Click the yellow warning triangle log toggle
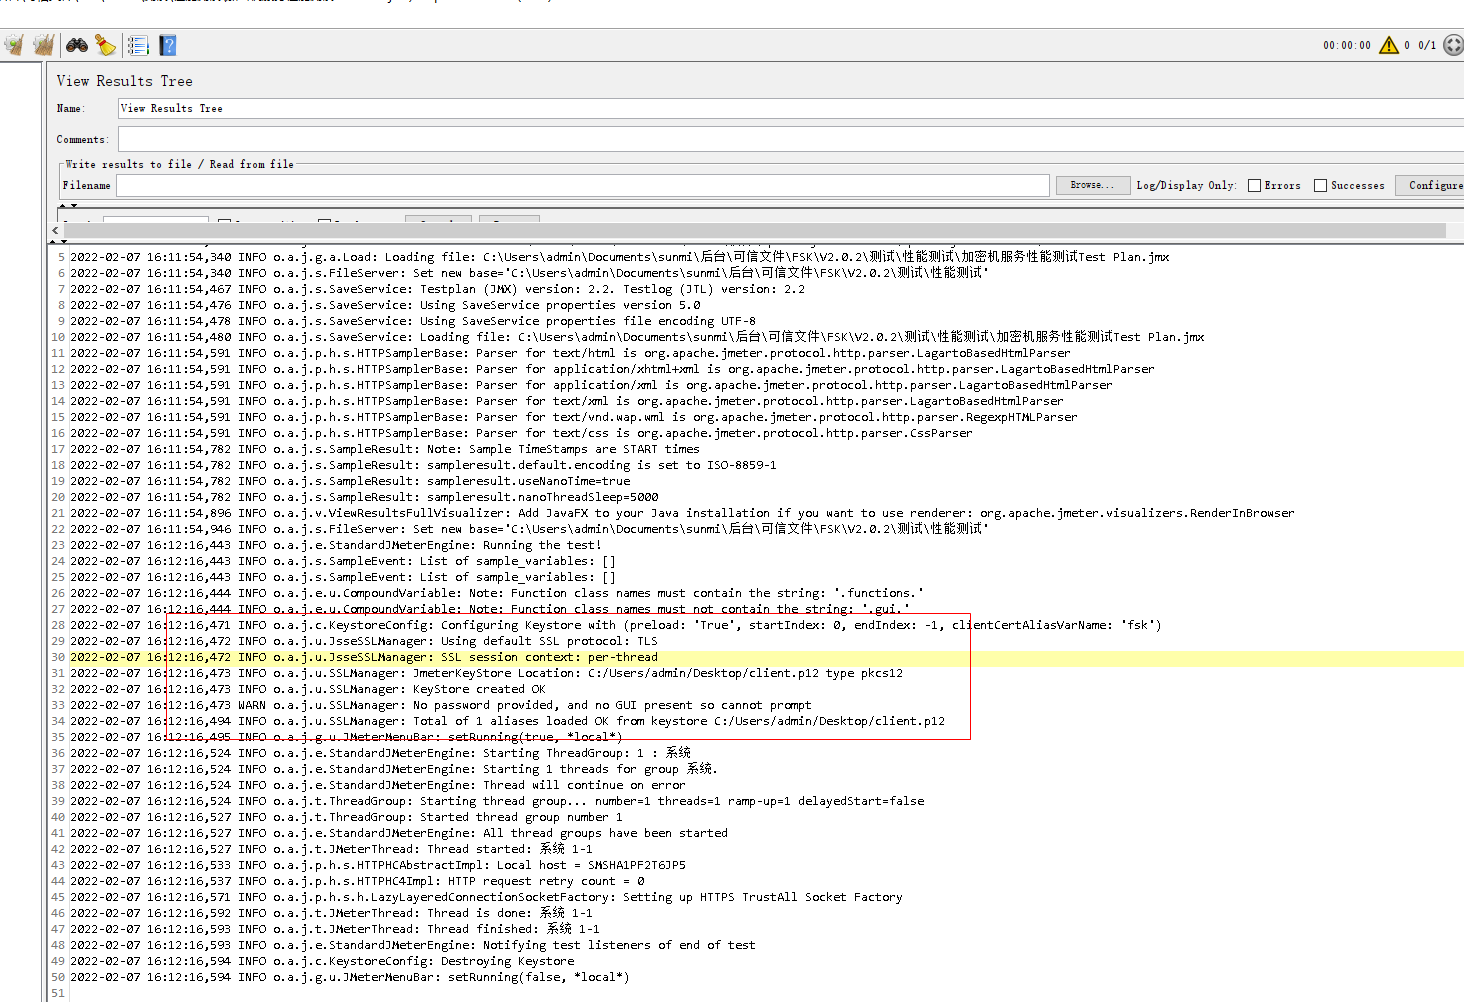This screenshot has width=1464, height=1002. click(x=1389, y=45)
